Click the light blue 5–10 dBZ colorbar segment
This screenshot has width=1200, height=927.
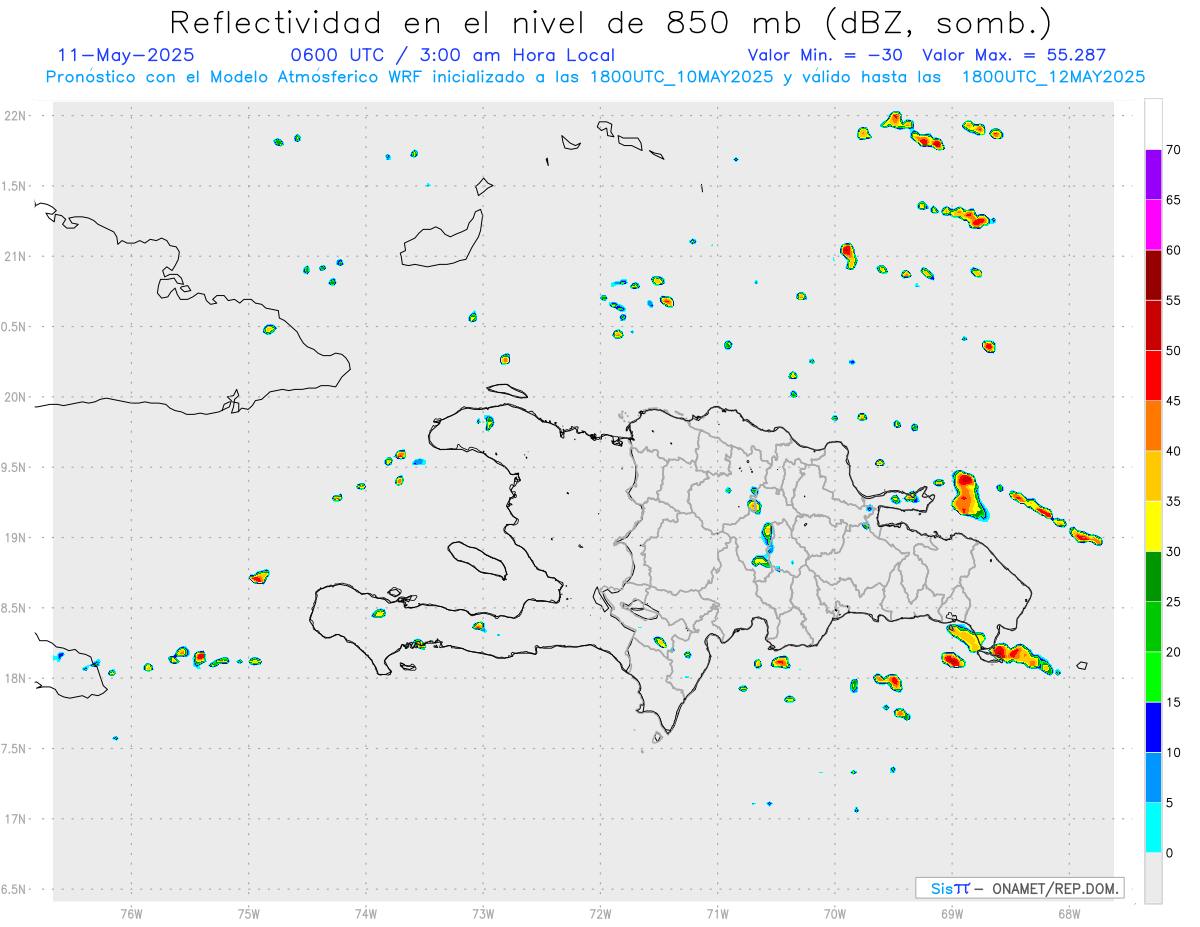click(1153, 778)
